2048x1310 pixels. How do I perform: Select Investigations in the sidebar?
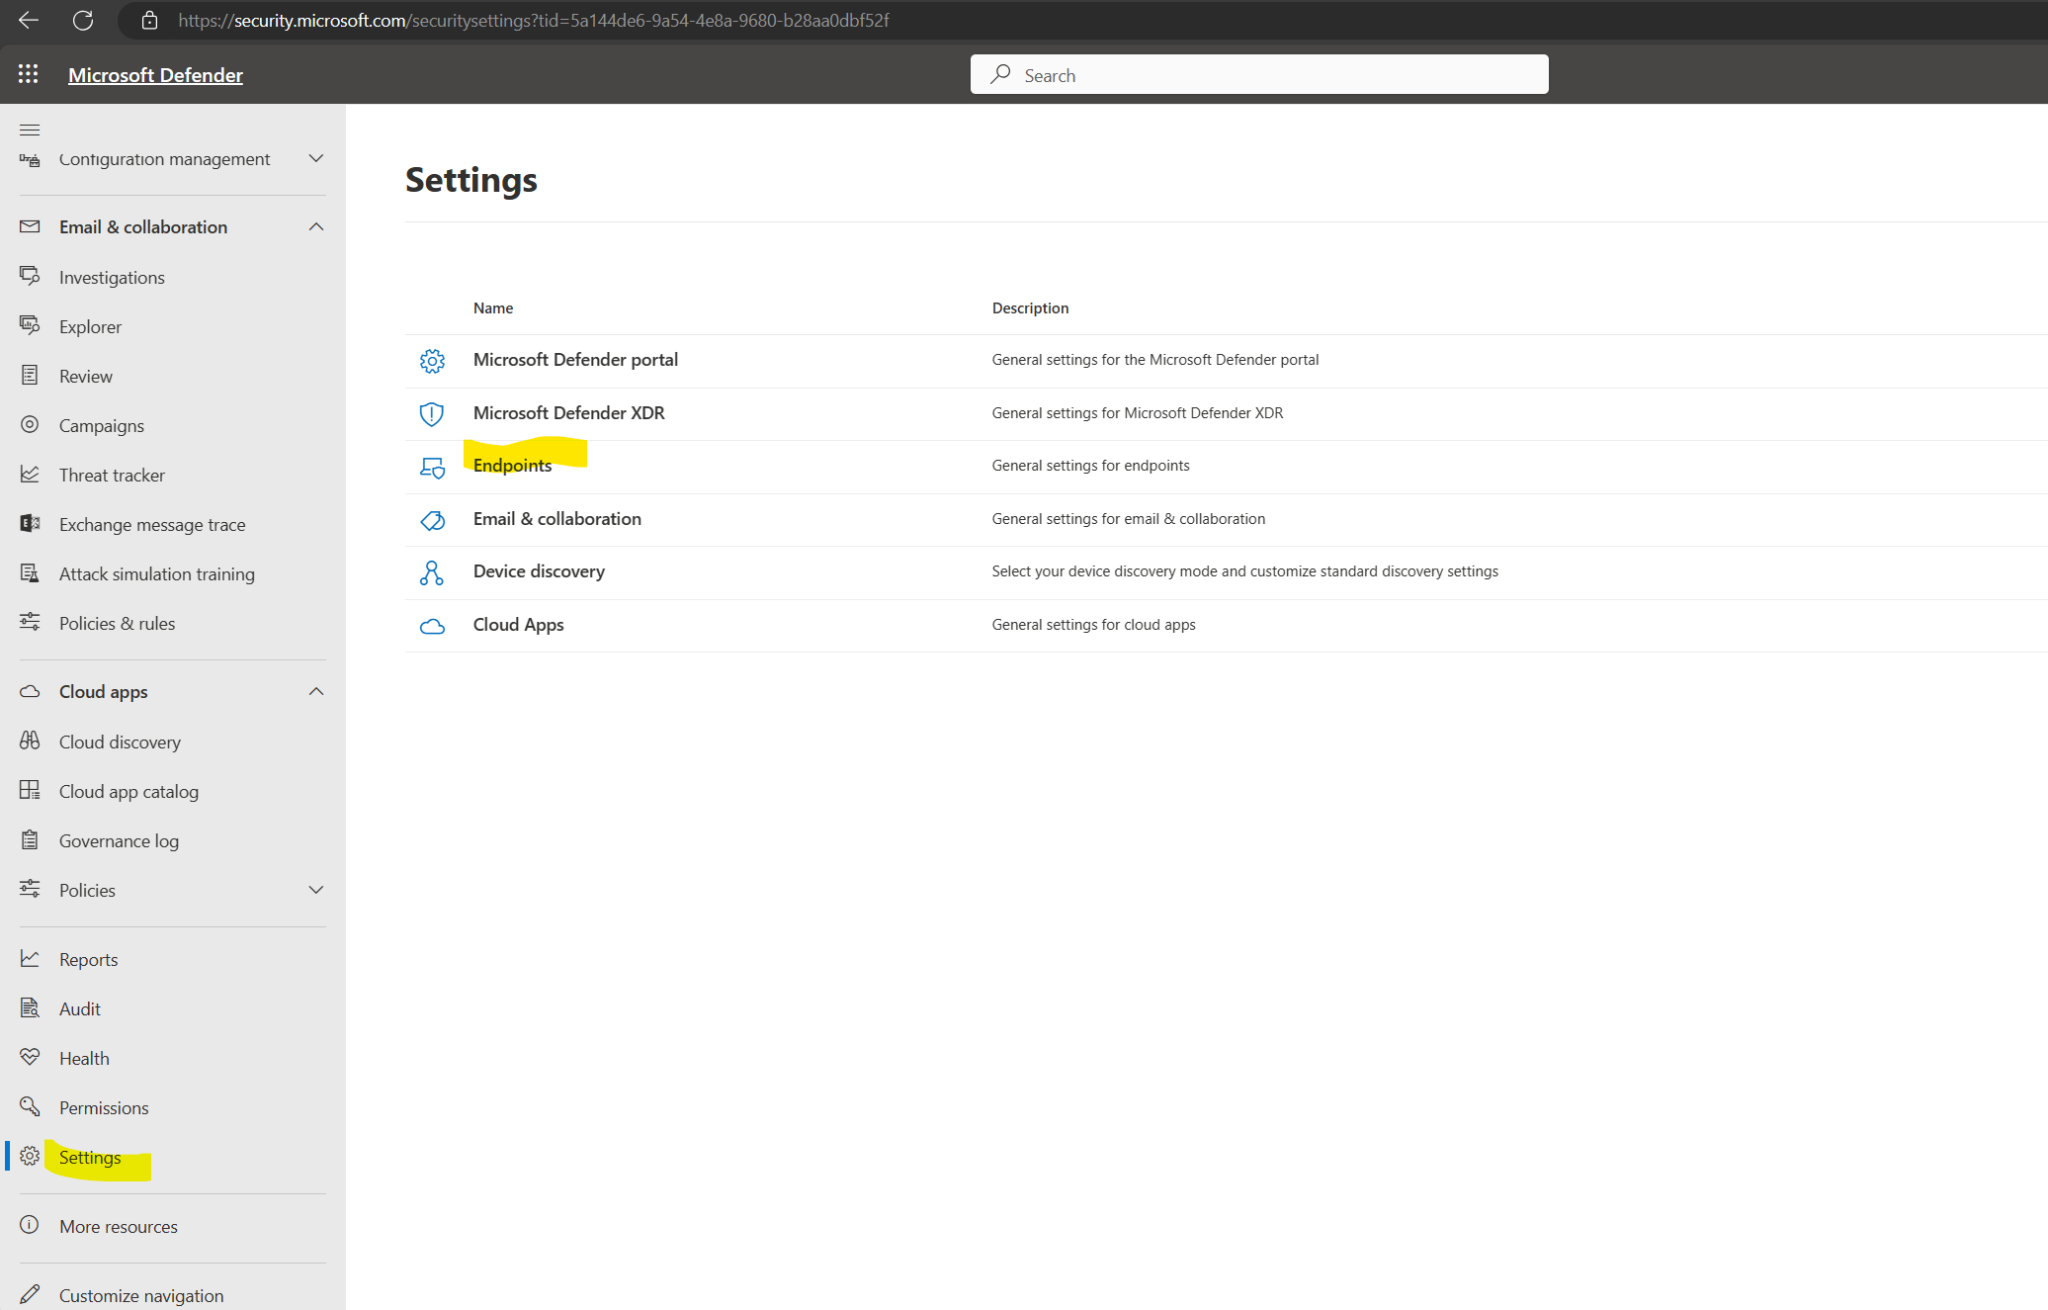click(111, 277)
